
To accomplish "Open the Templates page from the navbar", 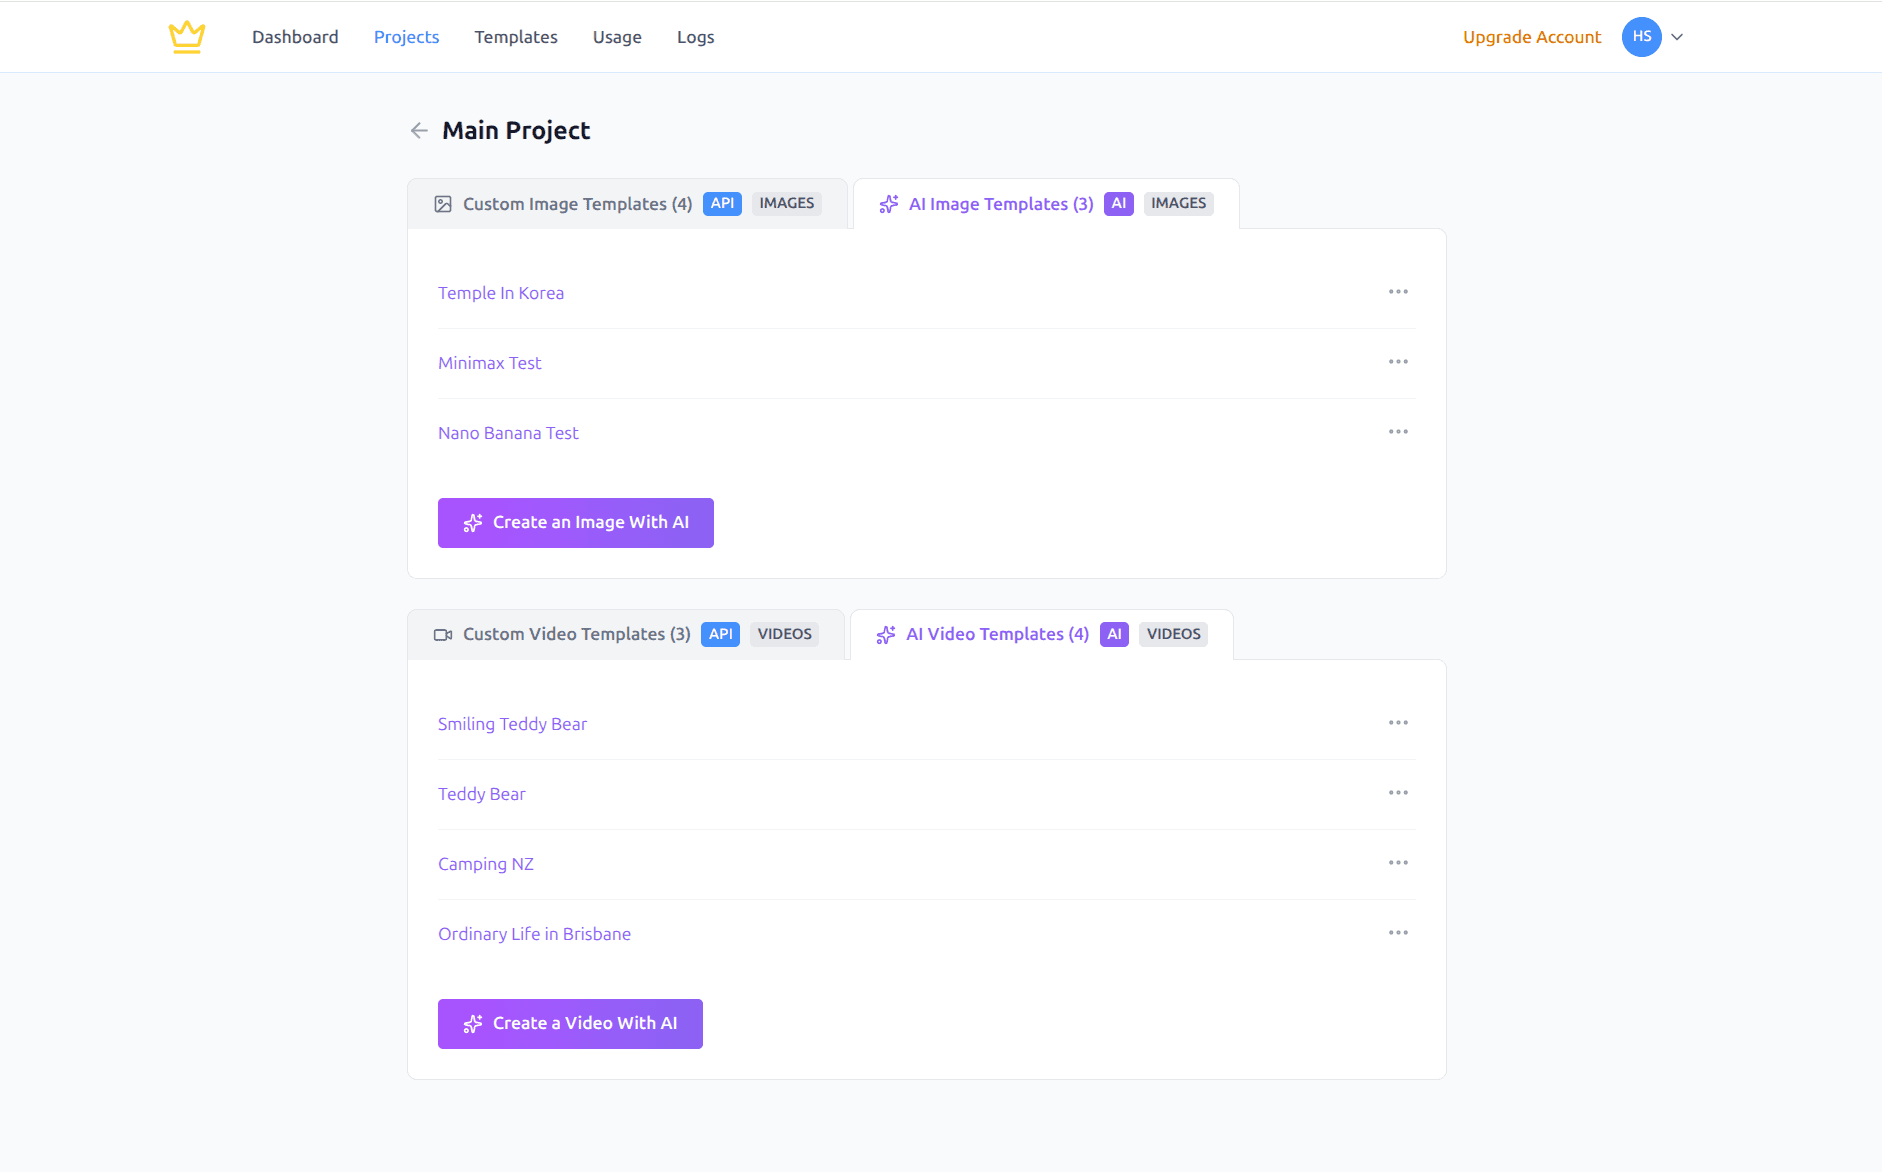I will tap(515, 37).
